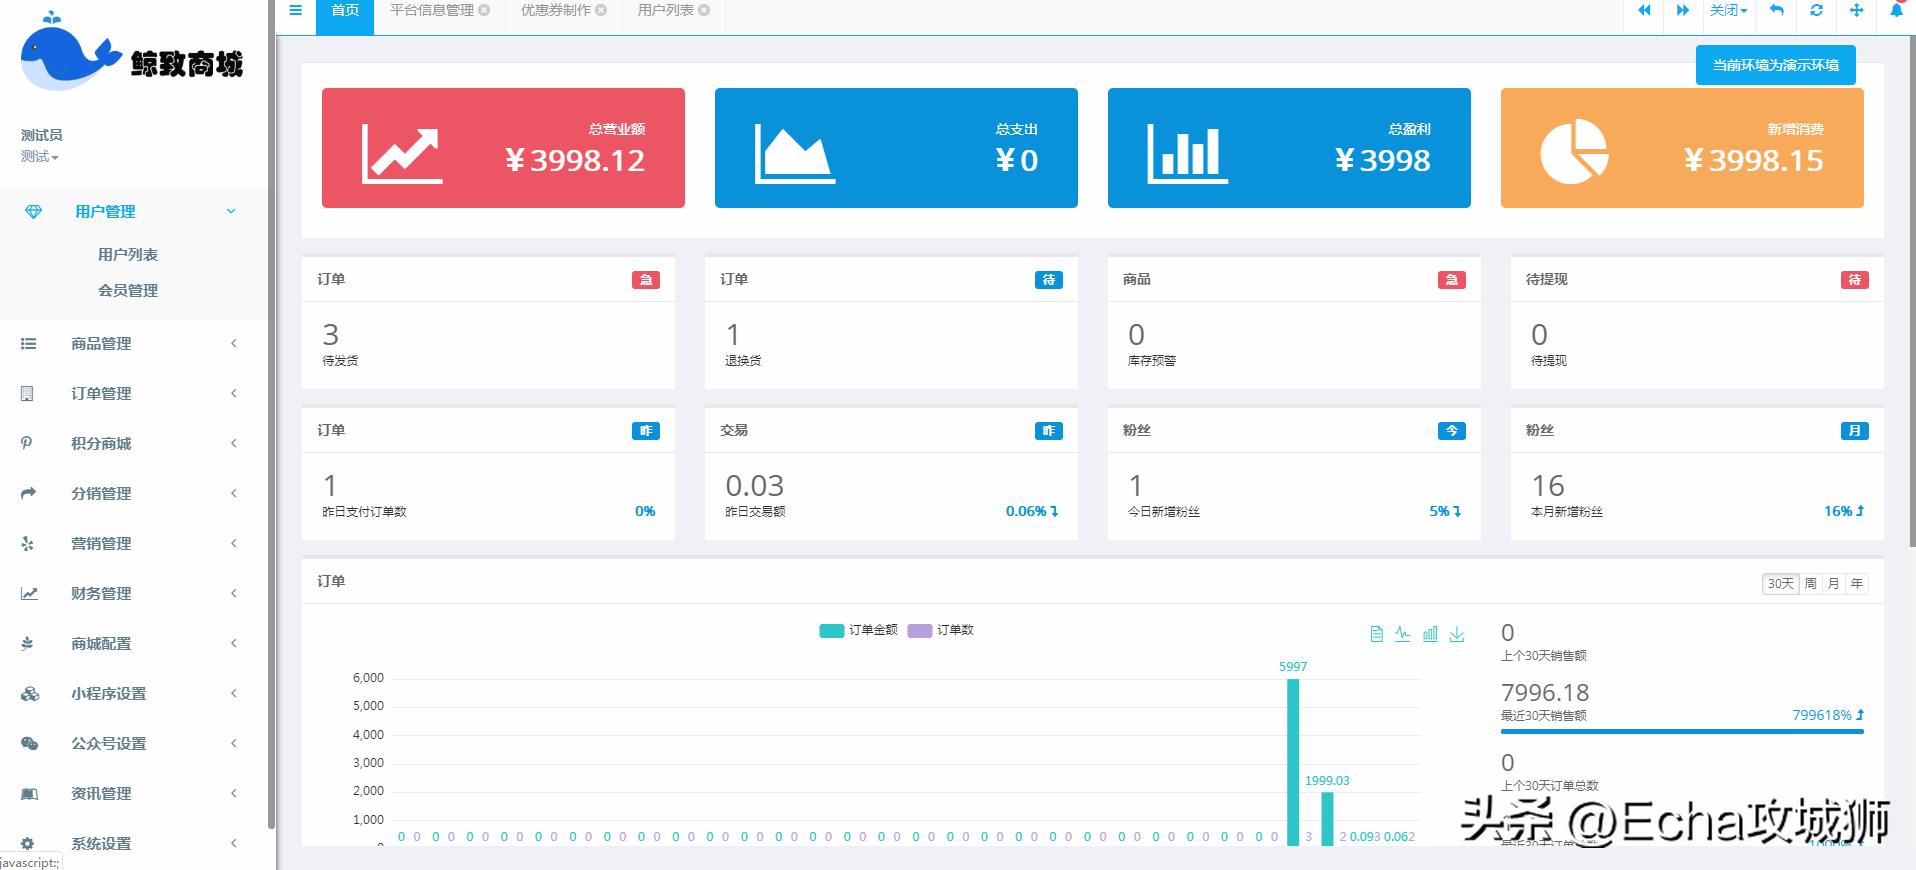Click the 用户列表 sidebar link
The width and height of the screenshot is (1916, 870).
click(x=128, y=255)
